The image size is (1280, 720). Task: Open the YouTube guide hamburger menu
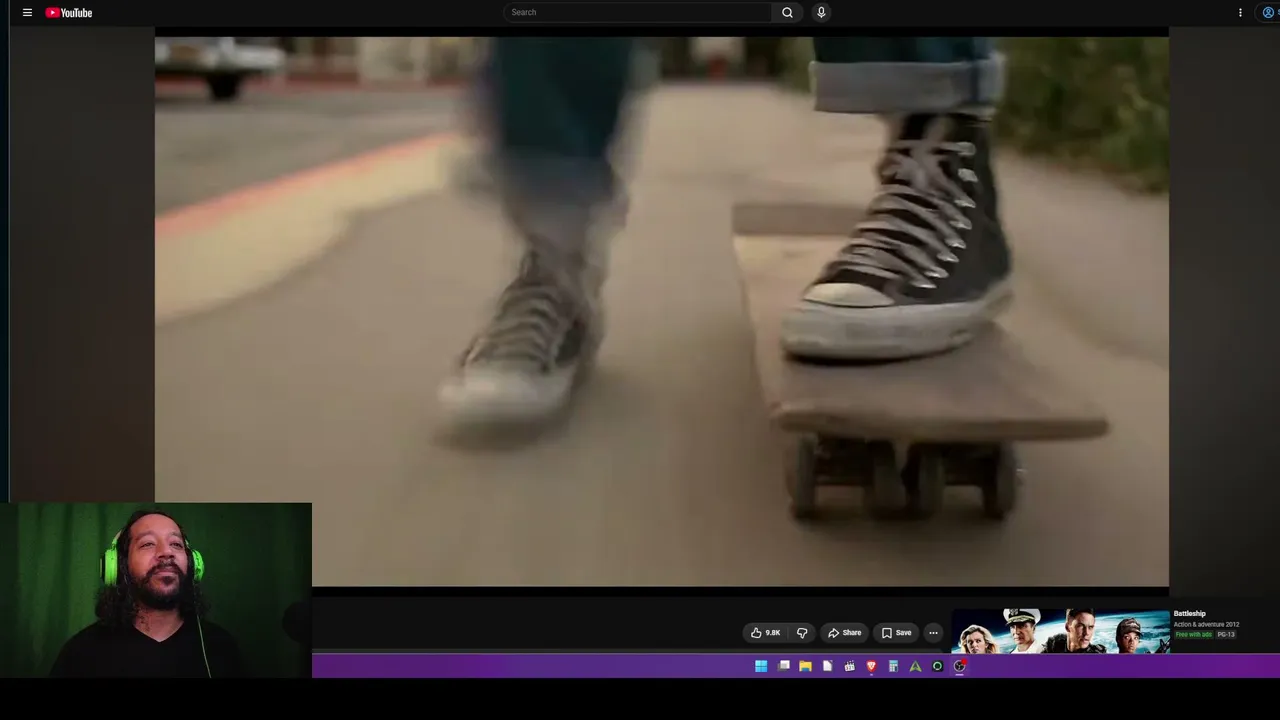27,13
